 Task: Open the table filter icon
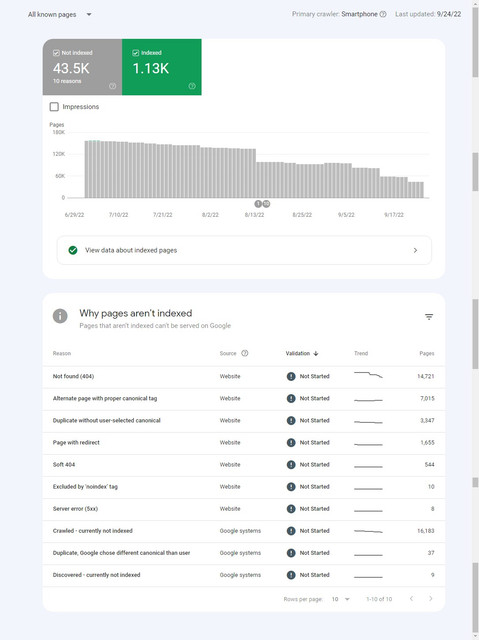429,317
